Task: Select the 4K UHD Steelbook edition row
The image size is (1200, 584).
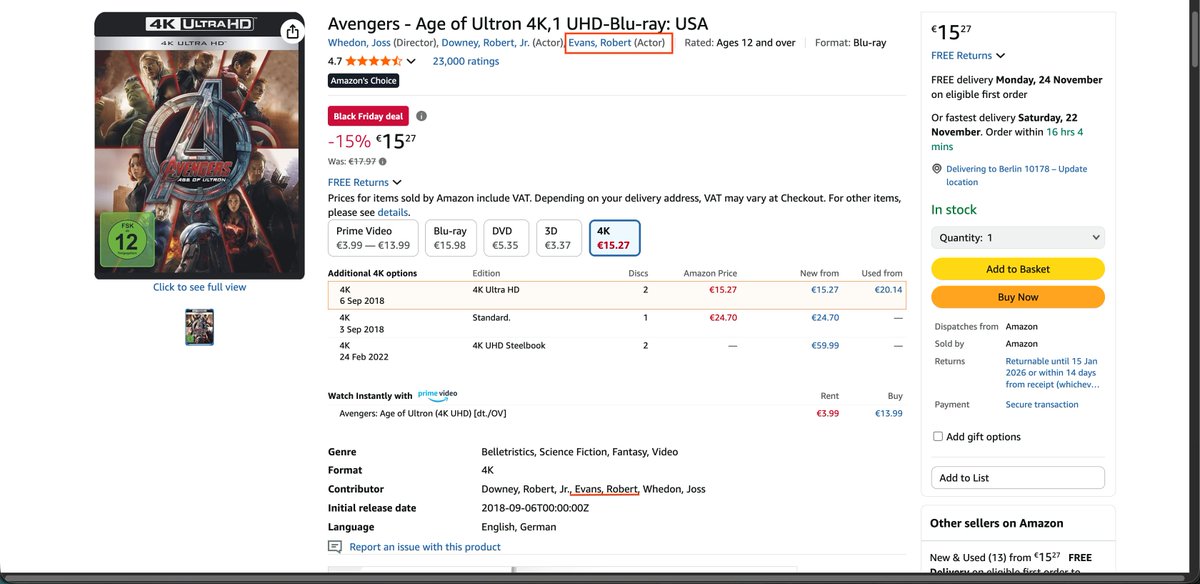Action: [617, 351]
